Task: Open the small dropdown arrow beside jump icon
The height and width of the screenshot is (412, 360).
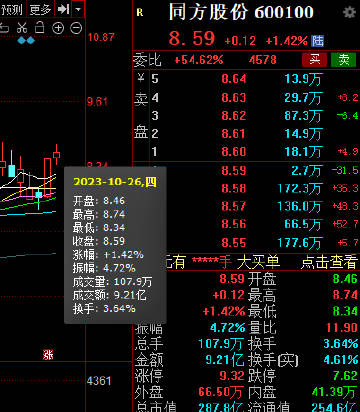Action: tap(78, 9)
